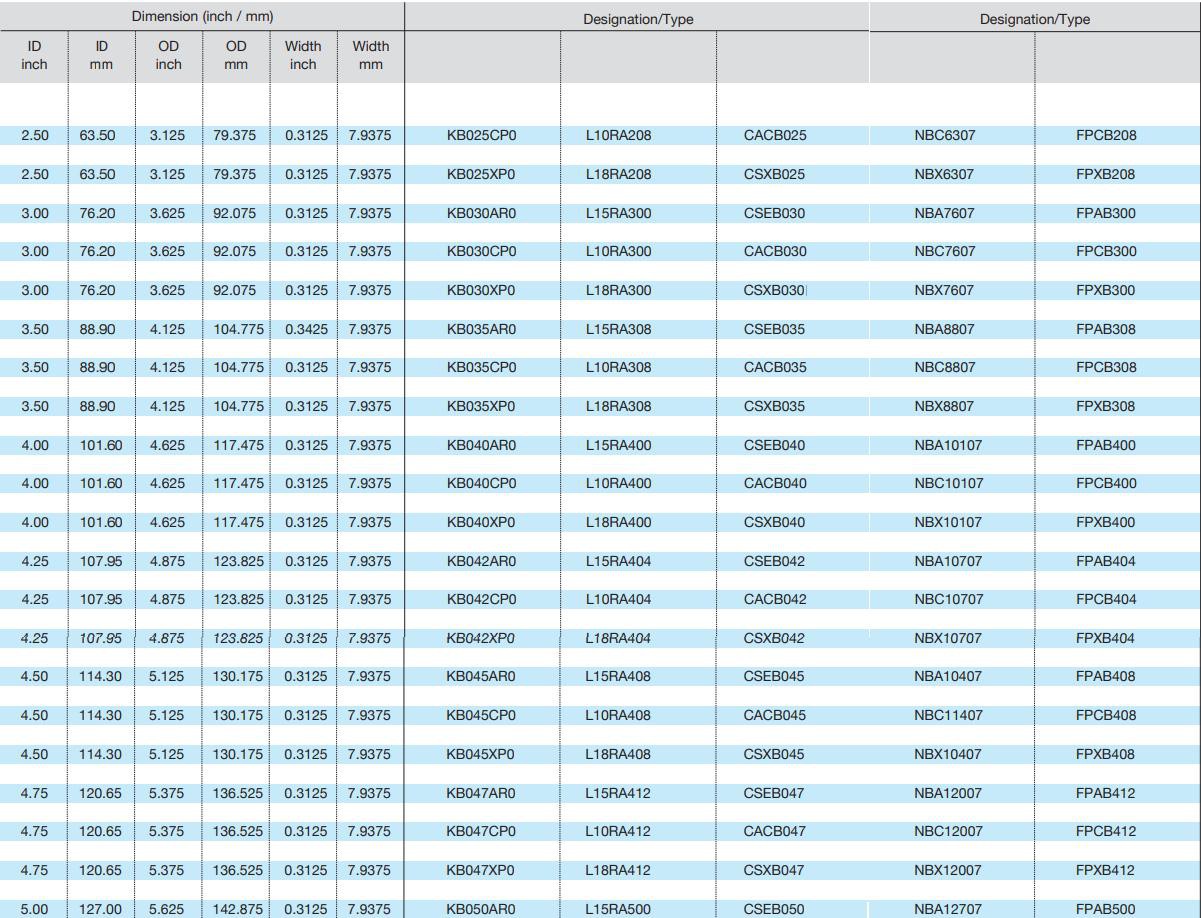Click the "Dimension (inch / mm)" header
Screen dimensions: 1201x918
pyautogui.click(x=202, y=17)
